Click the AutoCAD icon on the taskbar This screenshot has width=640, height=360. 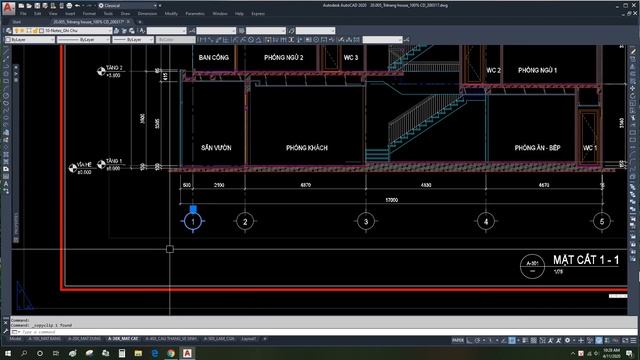tap(187, 353)
